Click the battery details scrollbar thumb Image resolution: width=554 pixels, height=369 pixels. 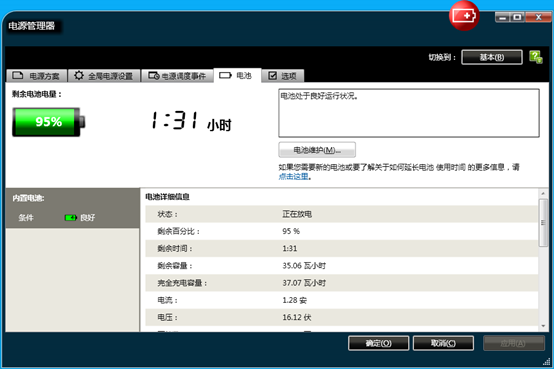point(543,223)
